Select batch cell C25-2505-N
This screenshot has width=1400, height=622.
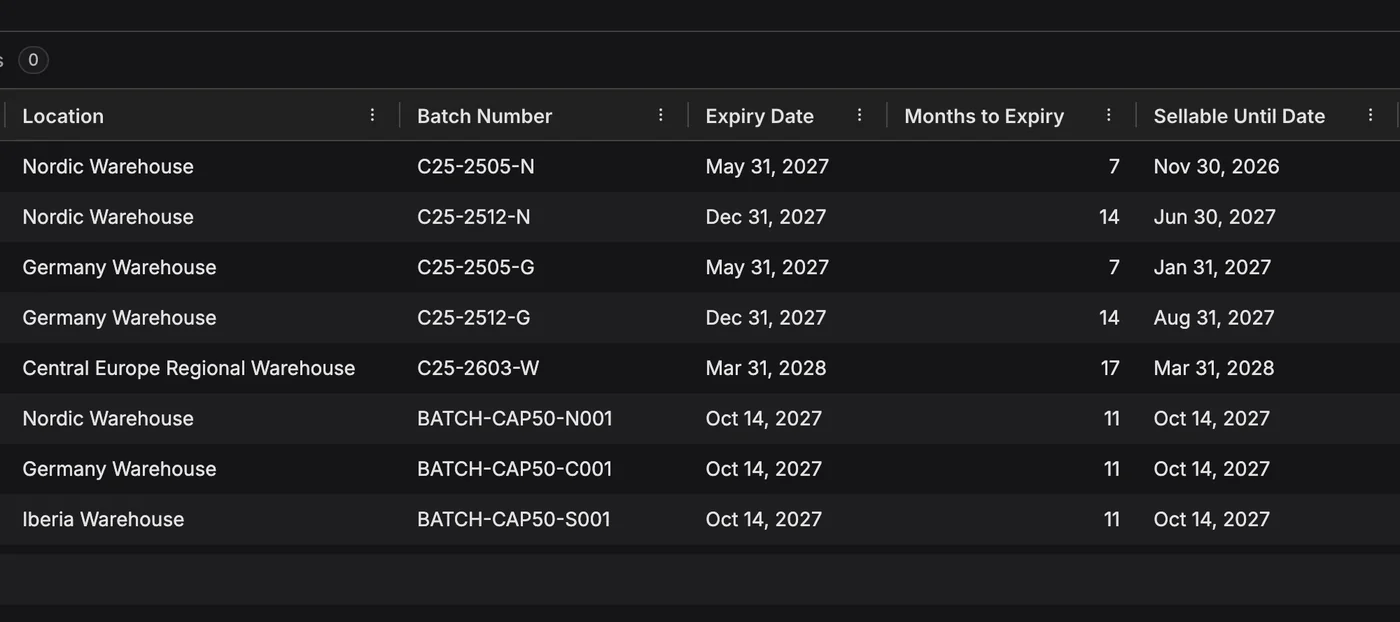click(x=475, y=166)
